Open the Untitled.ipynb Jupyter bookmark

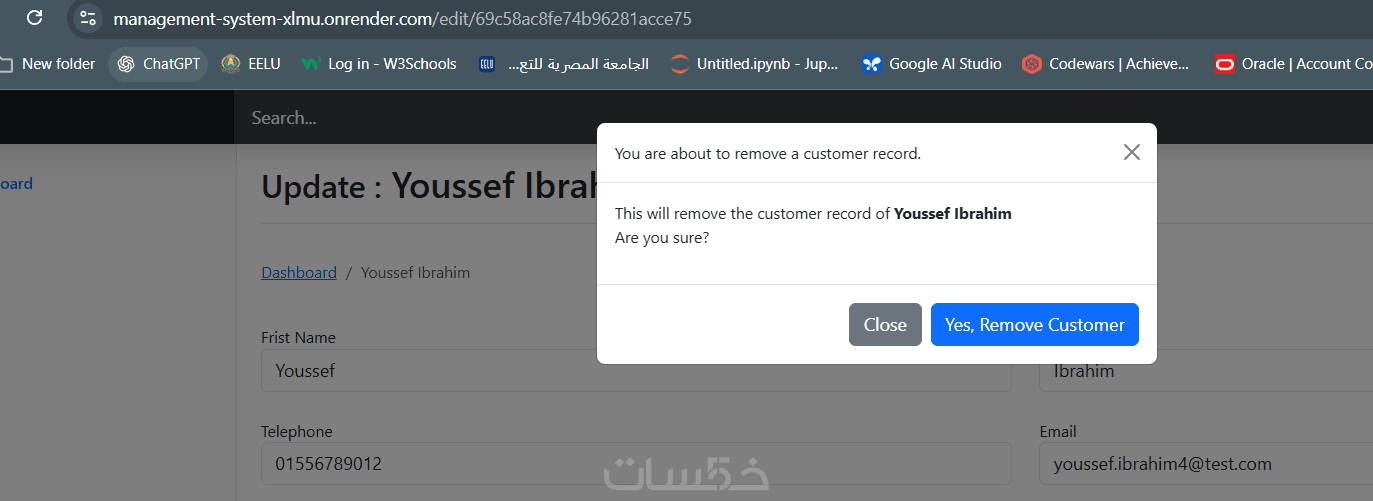(x=755, y=64)
